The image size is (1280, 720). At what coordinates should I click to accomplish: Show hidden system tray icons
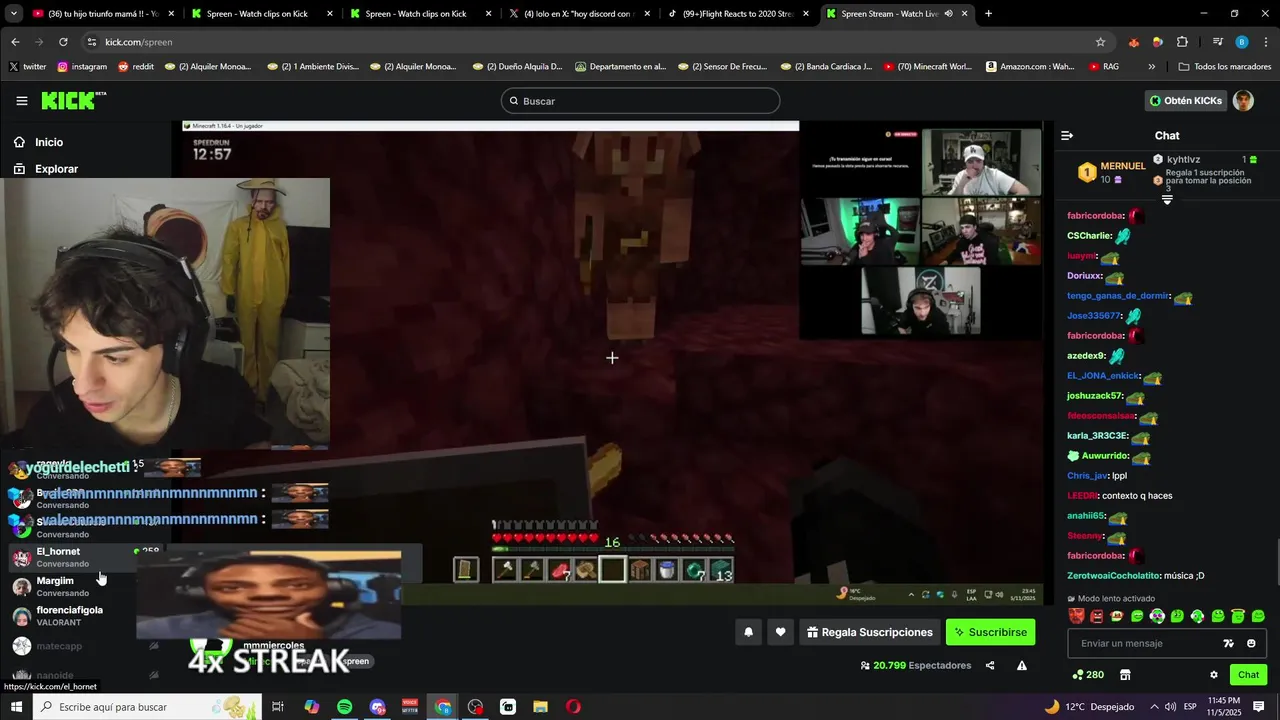pos(1153,707)
